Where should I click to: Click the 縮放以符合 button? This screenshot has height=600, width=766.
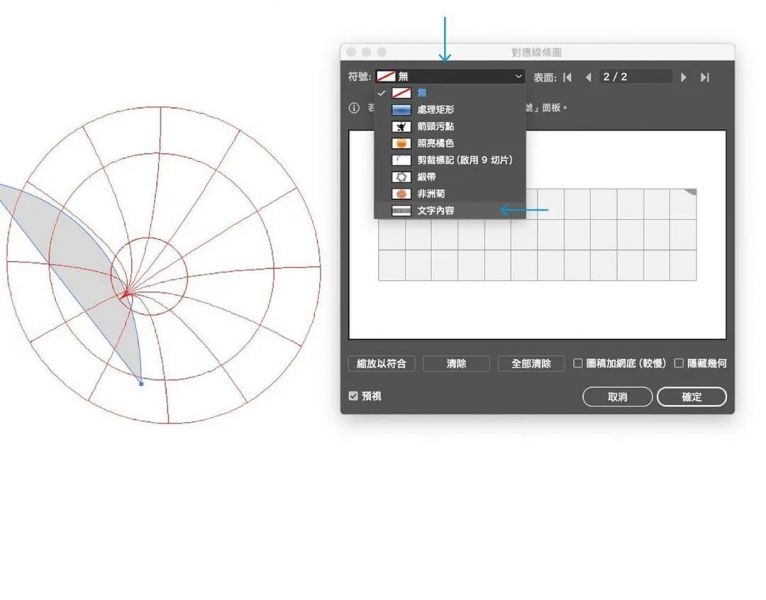(x=381, y=364)
